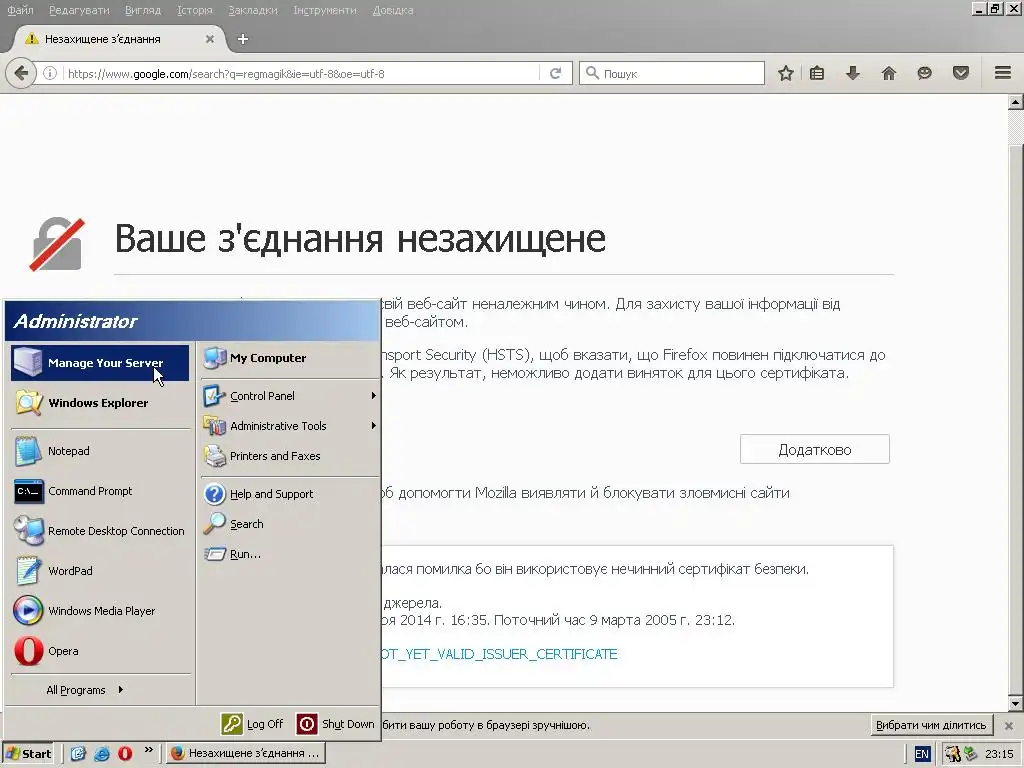Screen dimensions: 1024x768
Task: Click the Log Off button
Action: click(252, 724)
